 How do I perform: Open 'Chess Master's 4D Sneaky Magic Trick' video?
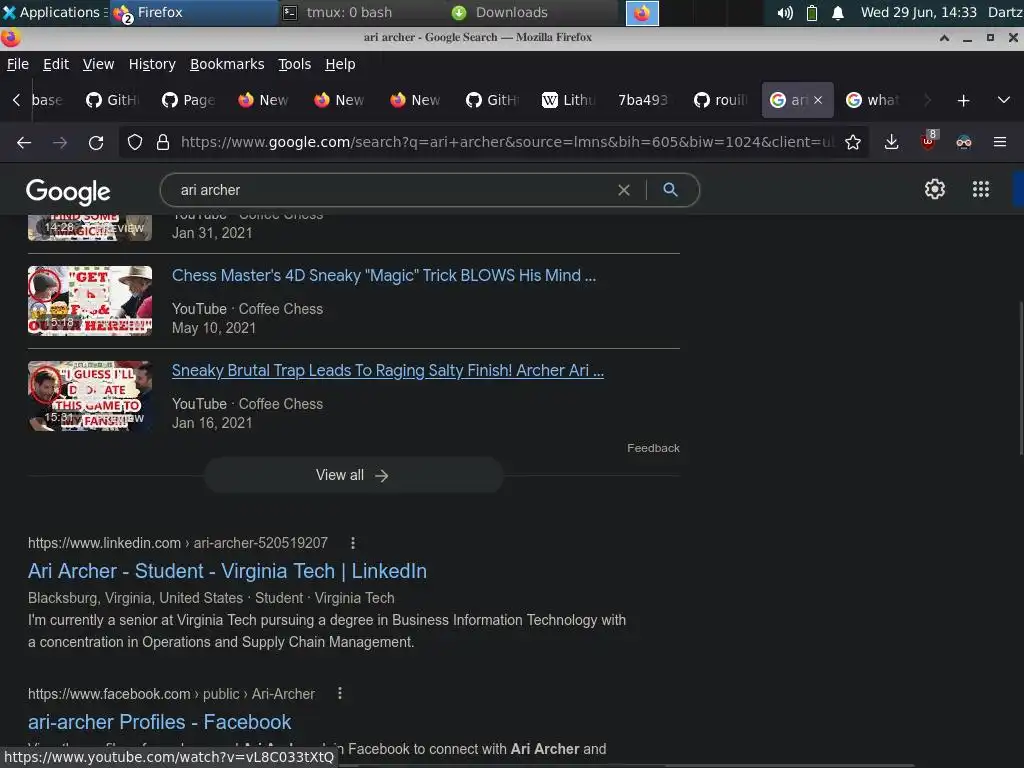(x=383, y=276)
